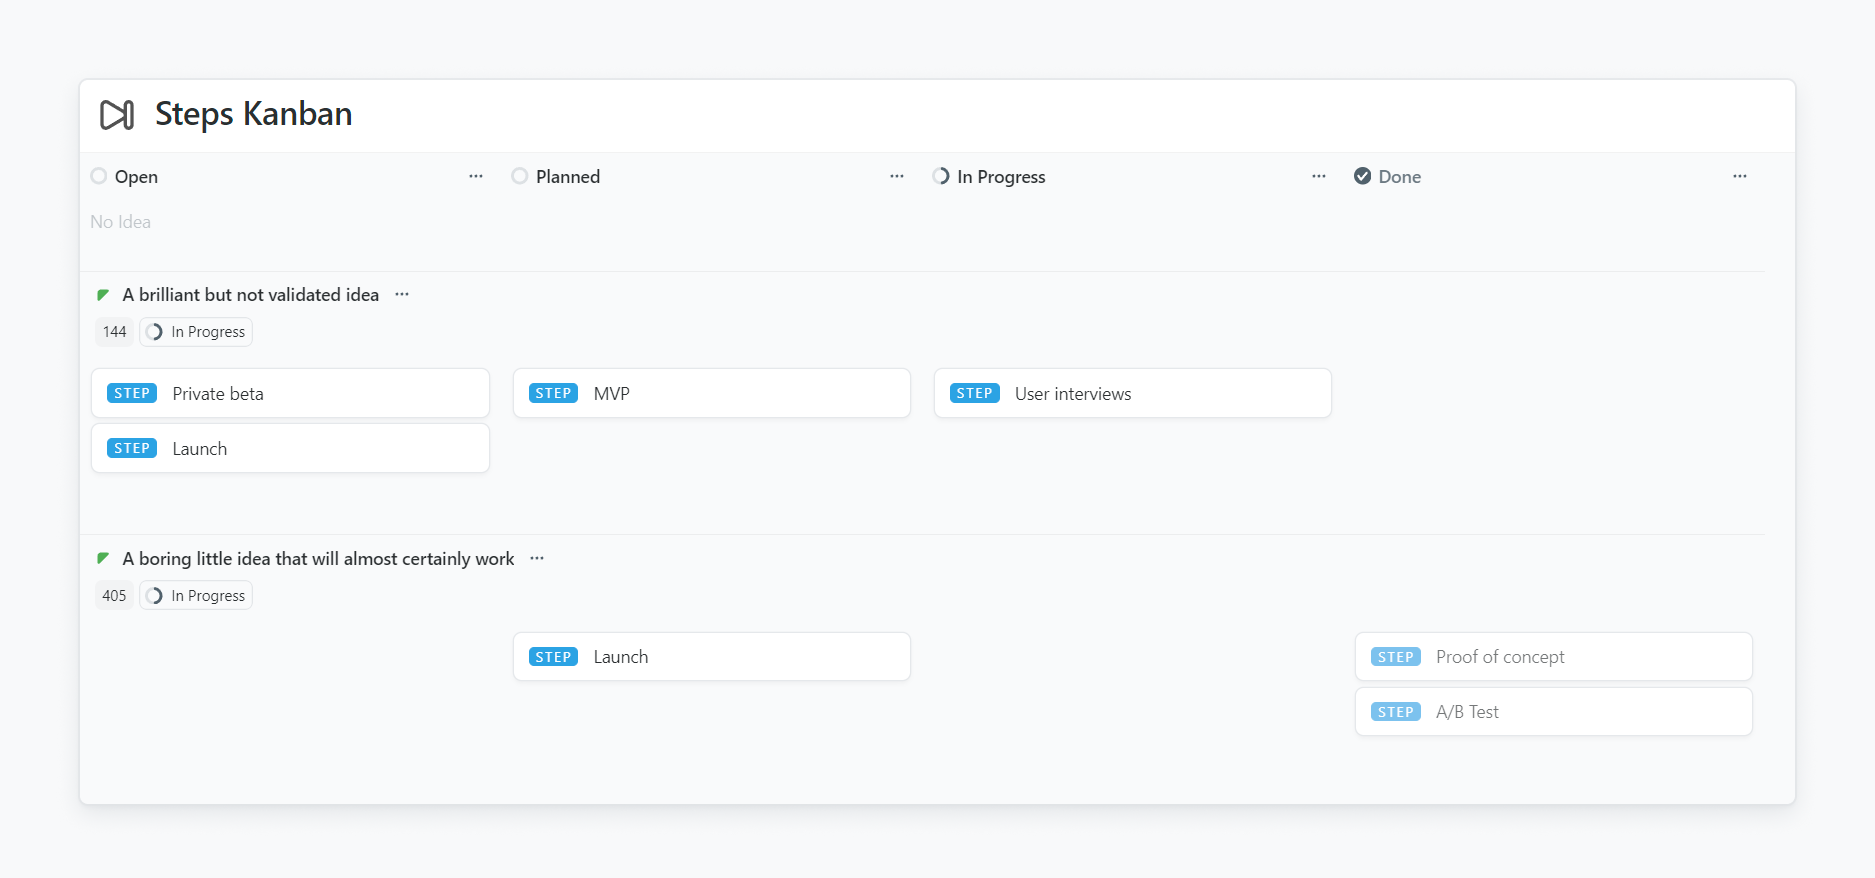1875x878 pixels.
Task: Click the In Progress column half-circle icon
Action: pos(941,176)
